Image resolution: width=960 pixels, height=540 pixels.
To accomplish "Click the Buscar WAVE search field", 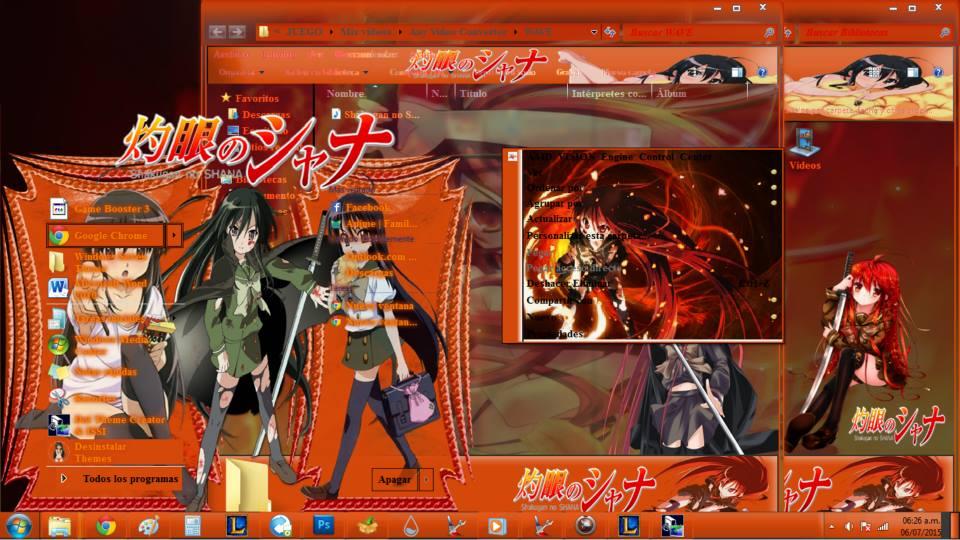I will coord(699,32).
